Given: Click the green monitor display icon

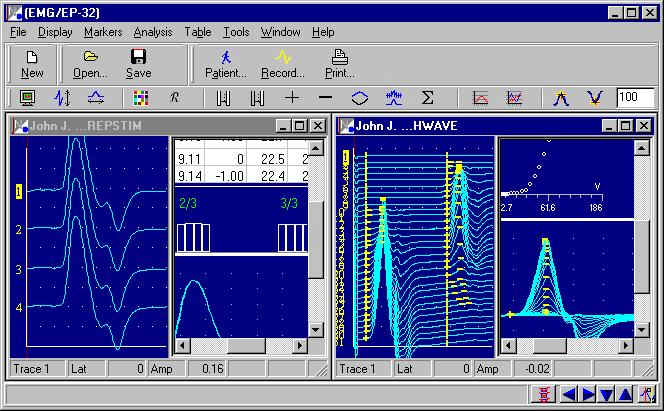Looking at the screenshot, I should [28, 98].
